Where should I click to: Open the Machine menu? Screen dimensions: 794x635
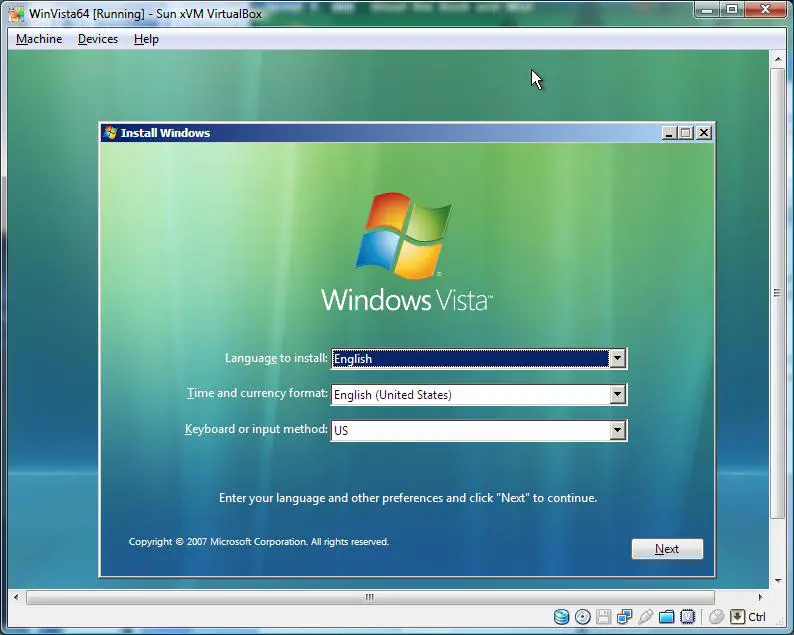tap(39, 39)
